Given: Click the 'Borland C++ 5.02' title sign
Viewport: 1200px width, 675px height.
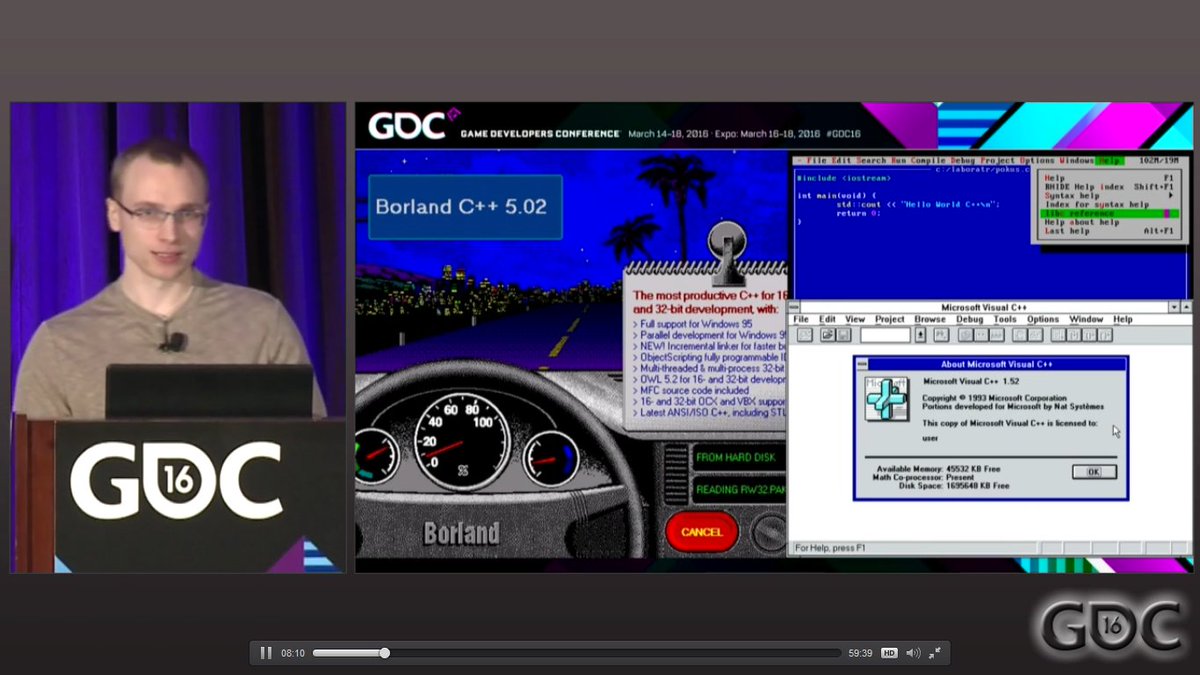Looking at the screenshot, I should [465, 208].
